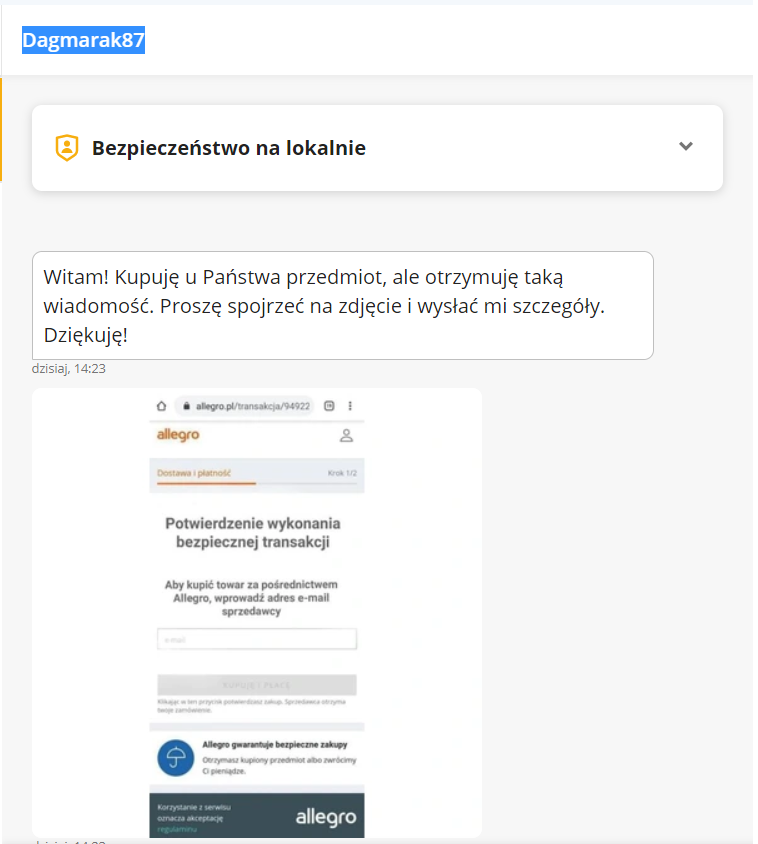Select the allegro.pl/transakcja address bar
Screen dimensions: 758x844
click(251, 407)
